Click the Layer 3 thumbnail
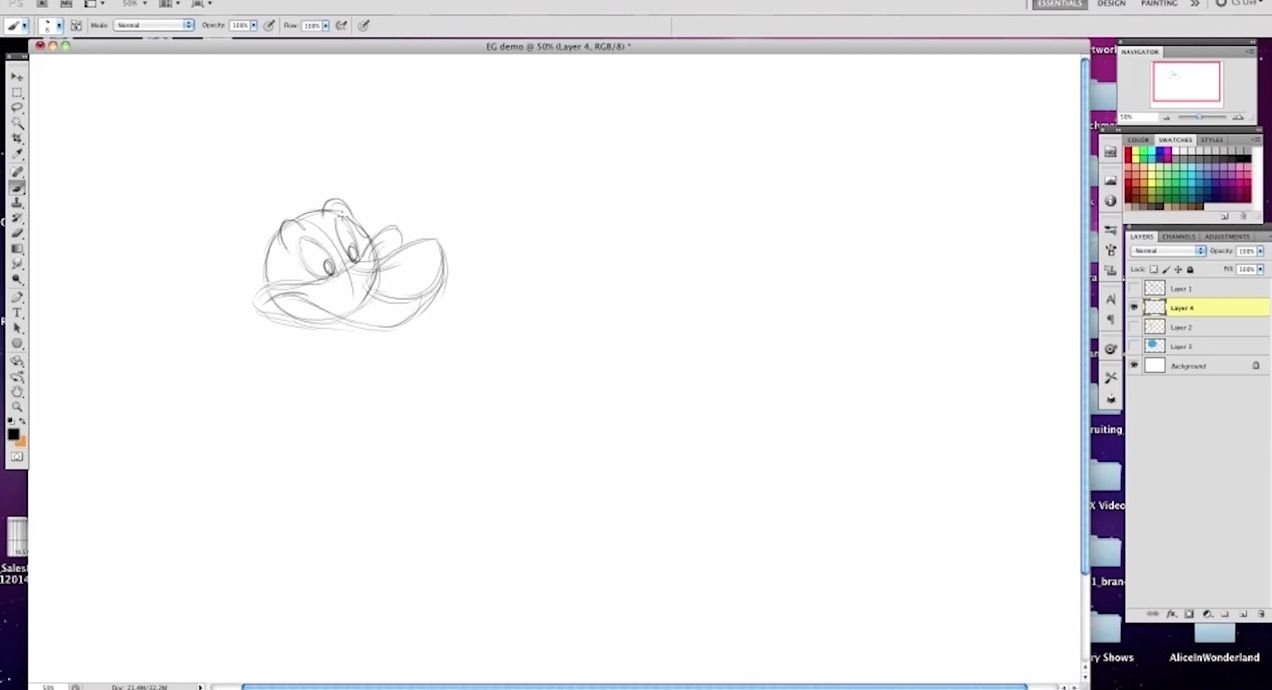 tap(1155, 346)
